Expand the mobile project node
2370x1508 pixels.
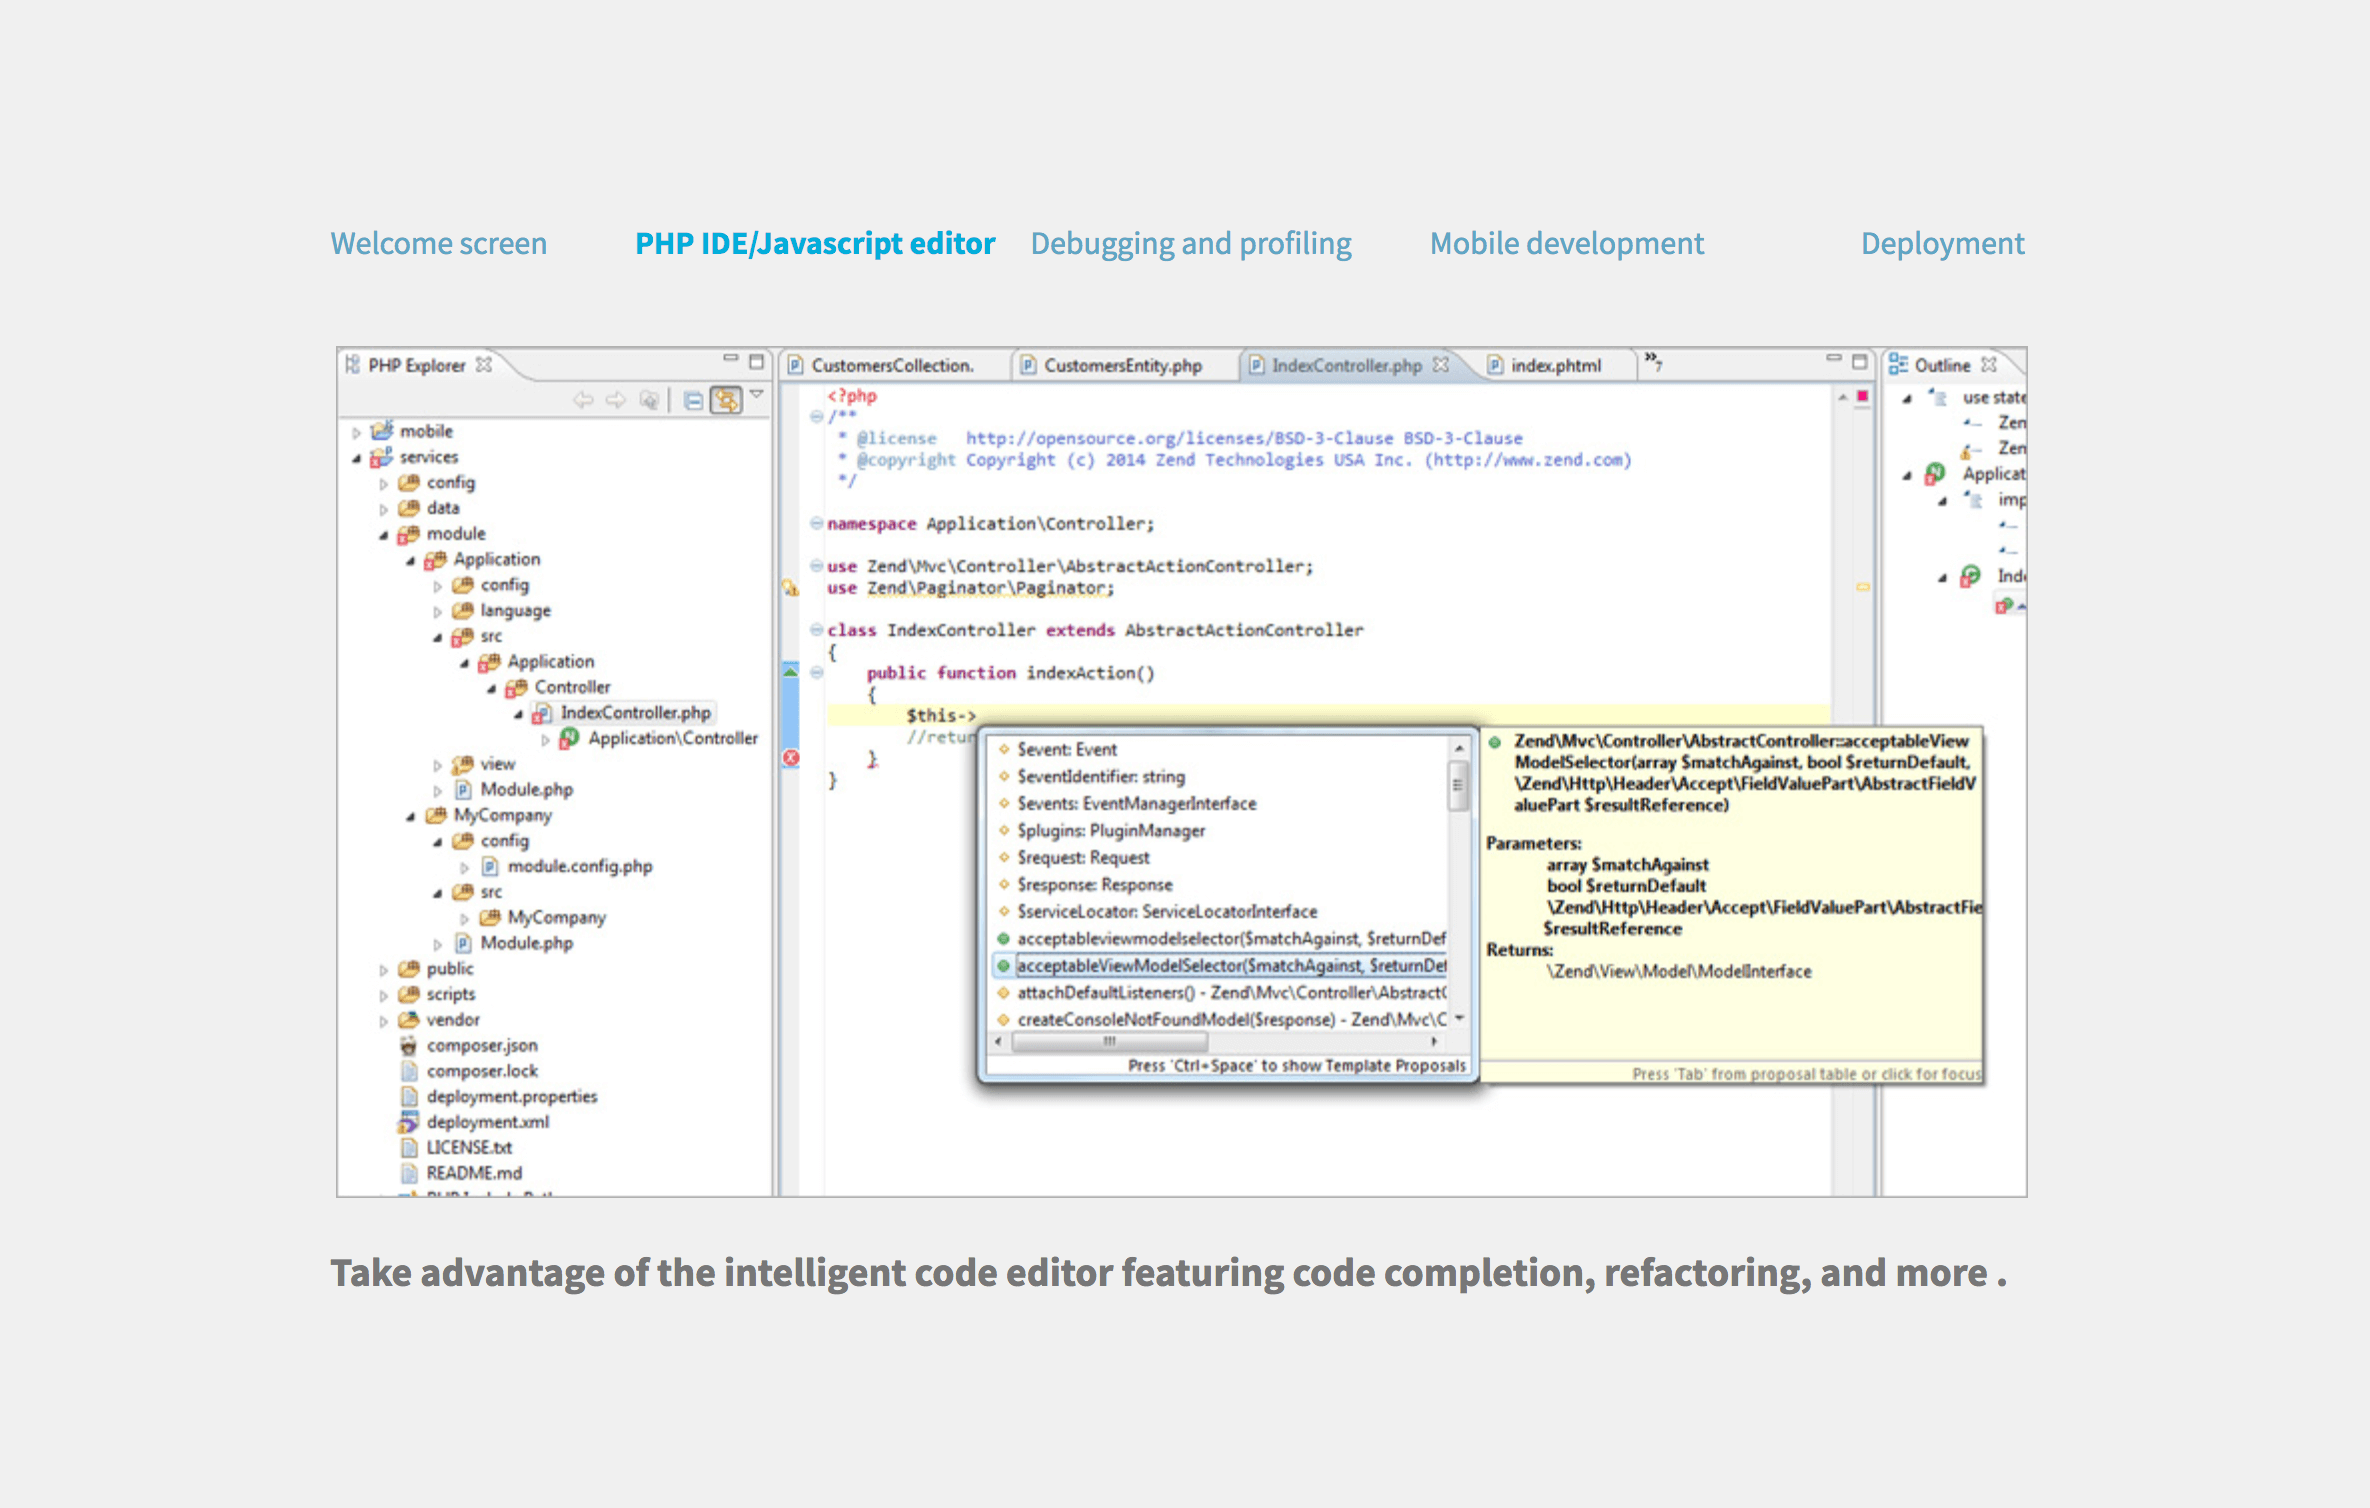(356, 432)
